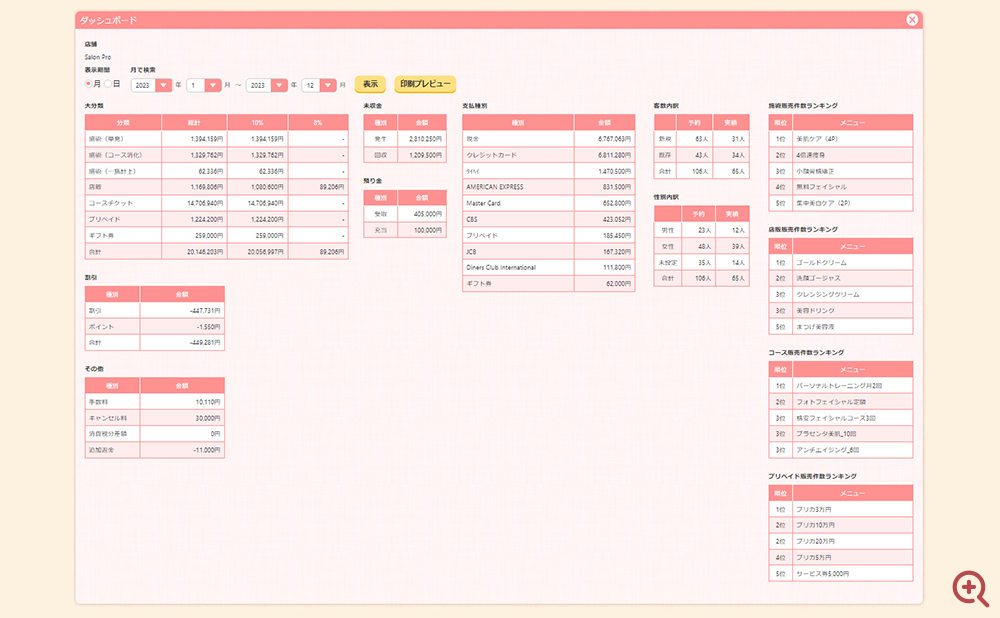Select the 施術（コース消化） row label
Image resolution: width=1000 pixels, height=618 pixels.
(x=115, y=155)
